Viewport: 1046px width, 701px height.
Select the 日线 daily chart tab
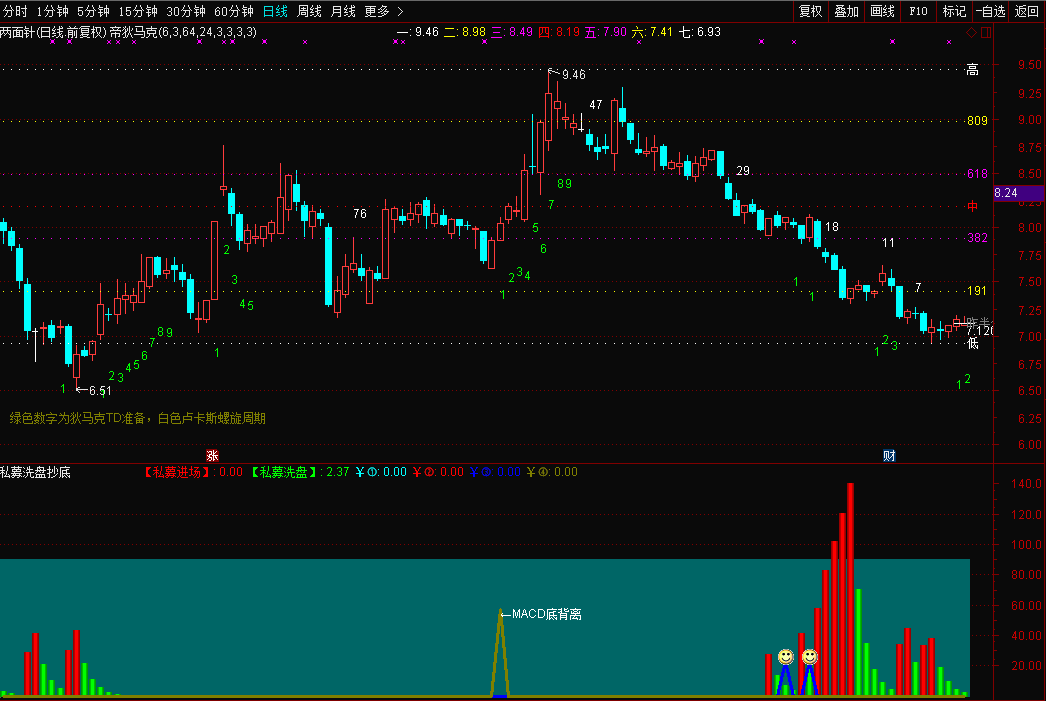point(276,11)
